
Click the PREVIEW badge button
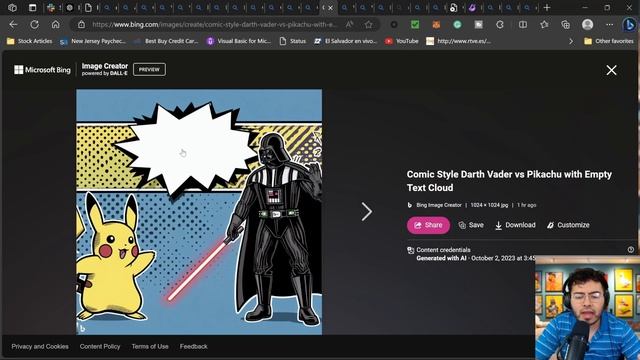click(x=149, y=69)
